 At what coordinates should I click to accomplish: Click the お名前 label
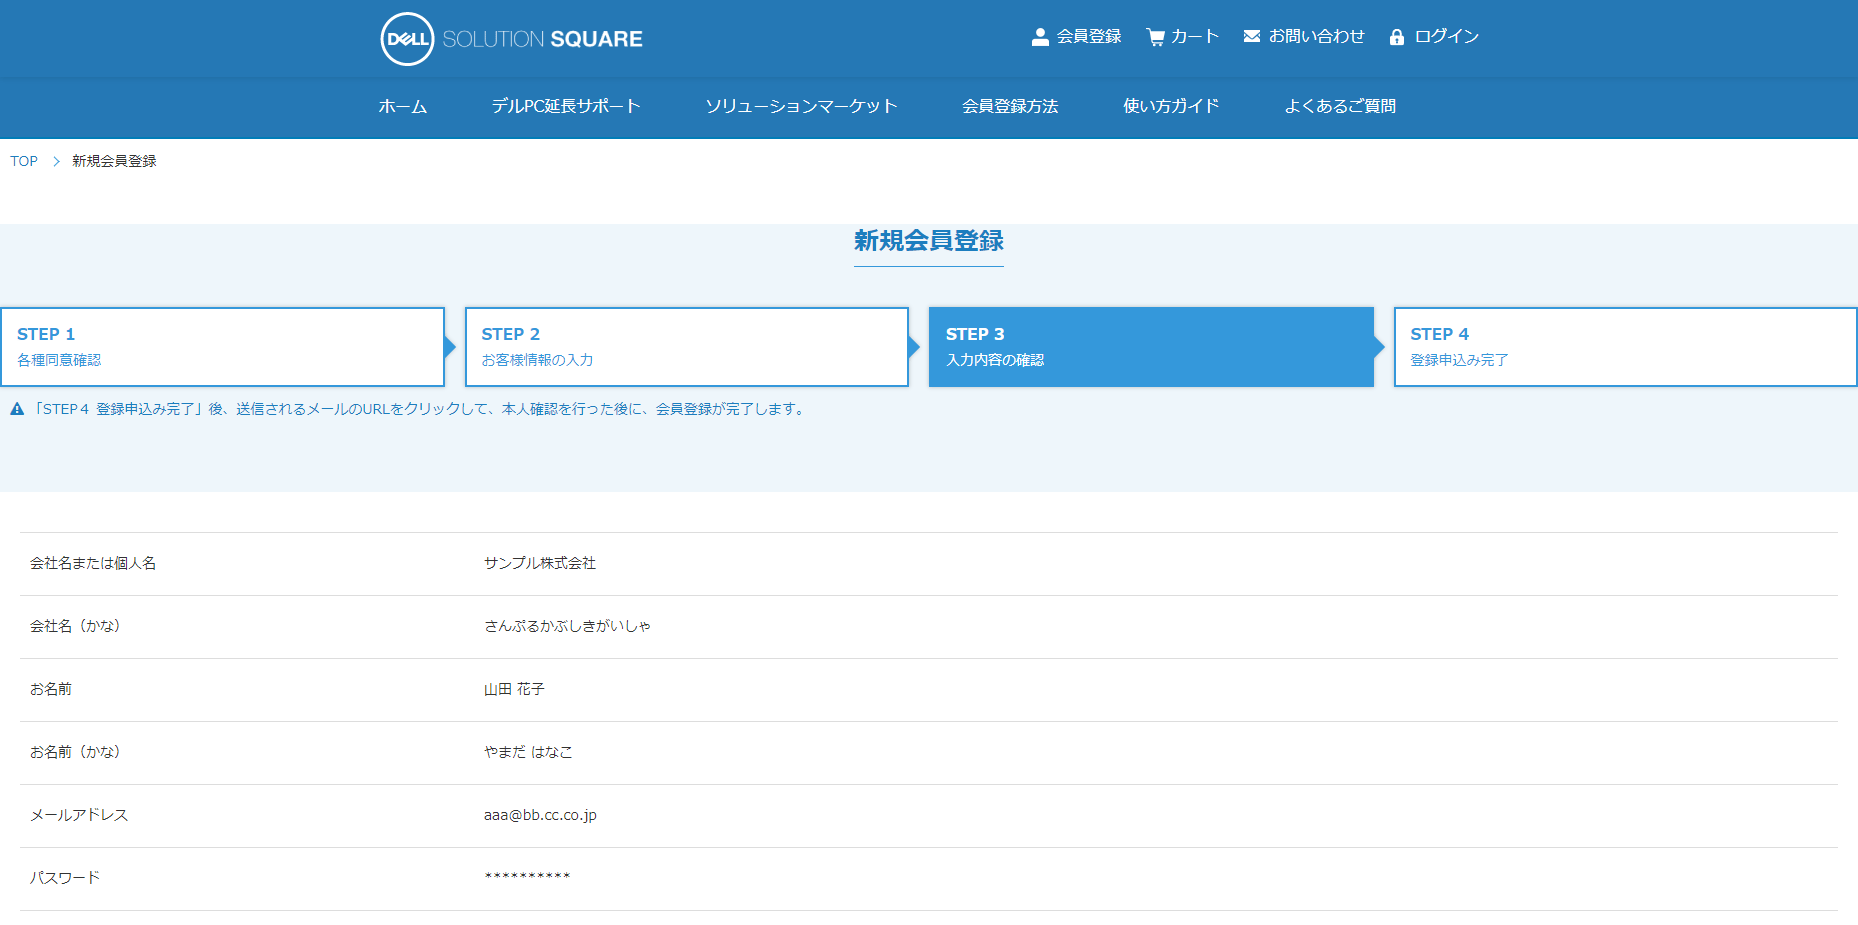click(51, 689)
